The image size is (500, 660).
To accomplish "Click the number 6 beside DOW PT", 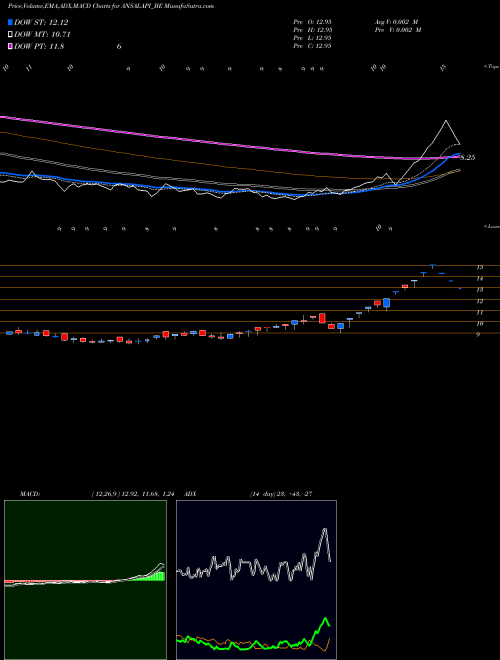I will 119,47.
